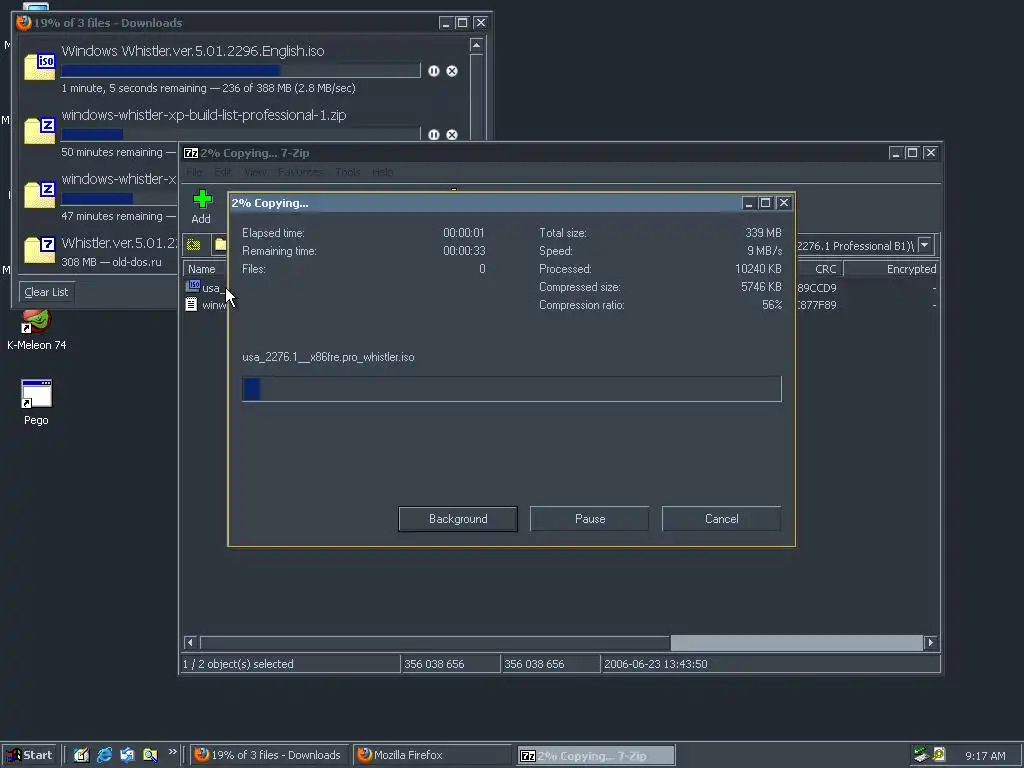1024x768 pixels.
Task: Sort by the CRC column header
Action: (x=820, y=269)
